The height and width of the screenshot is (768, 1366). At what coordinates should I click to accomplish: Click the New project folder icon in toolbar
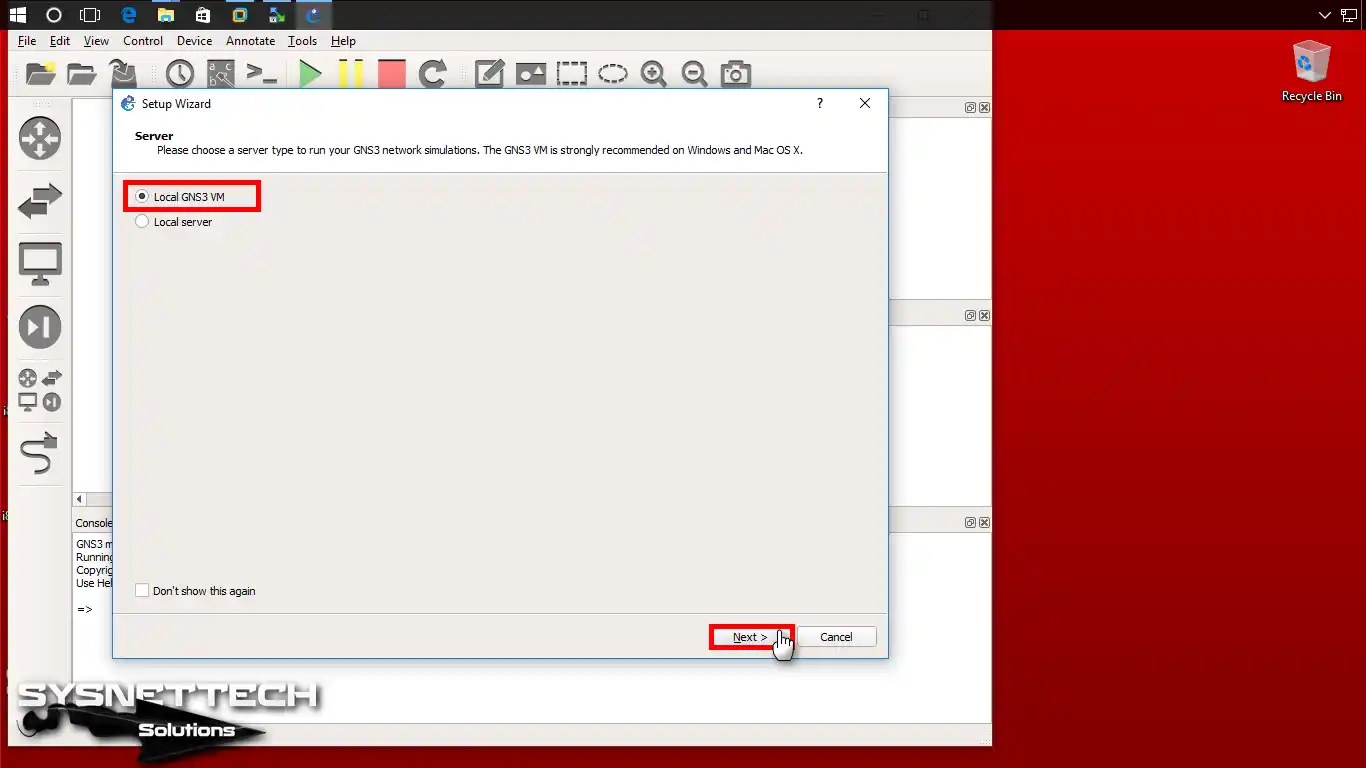tap(41, 74)
